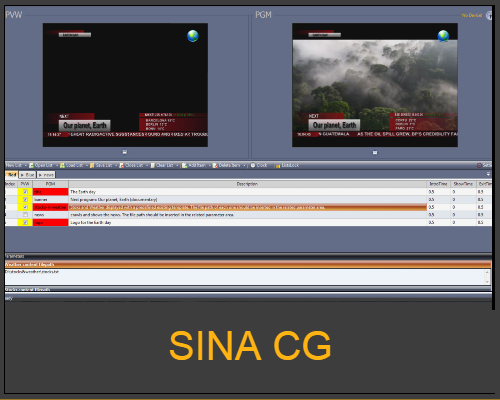Select the highlighted stocks-n-weather description row
The width and height of the screenshot is (500, 400).
click(247, 207)
